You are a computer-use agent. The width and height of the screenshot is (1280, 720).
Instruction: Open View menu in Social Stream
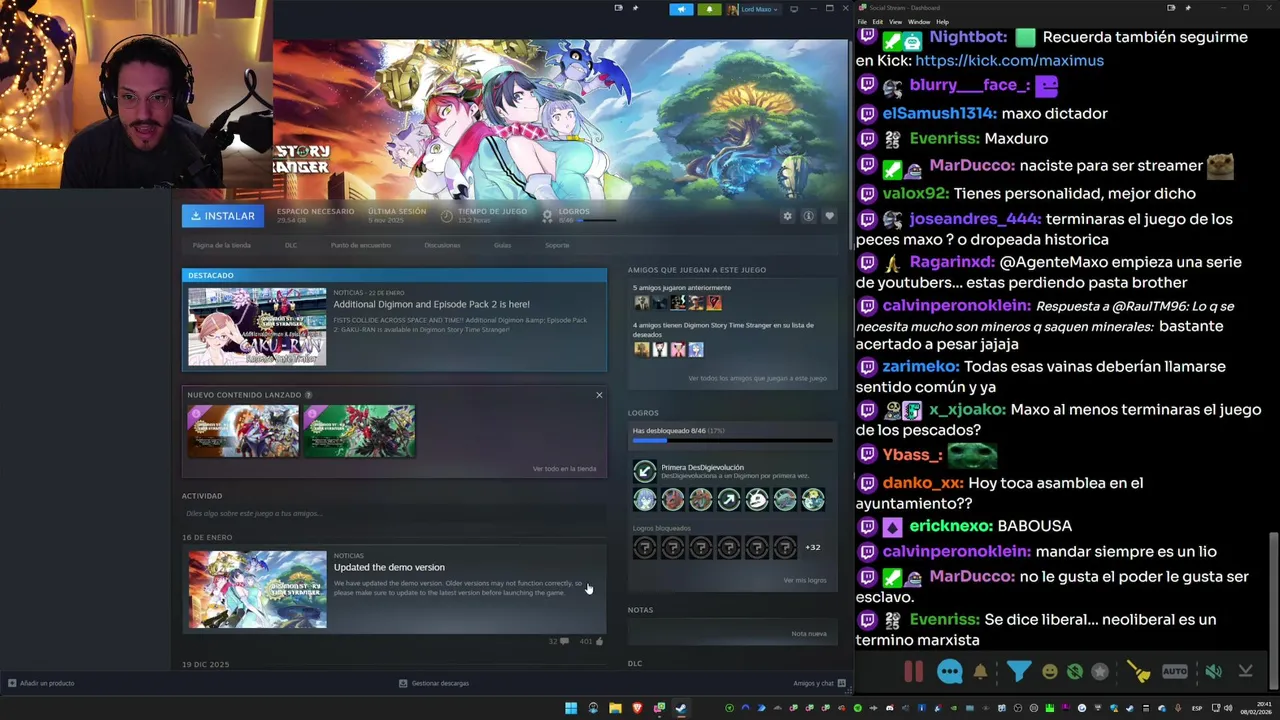click(895, 22)
